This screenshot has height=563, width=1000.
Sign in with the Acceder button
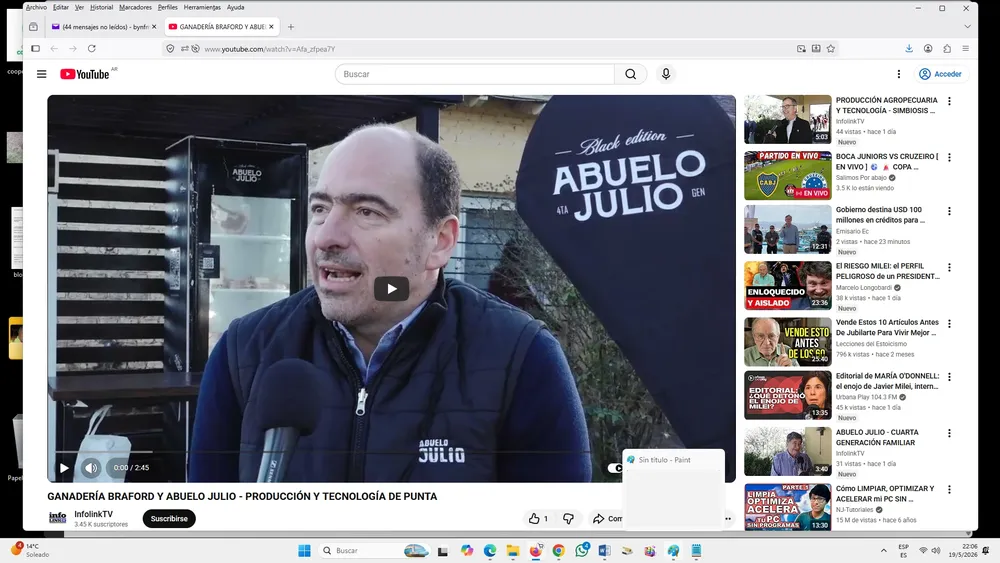[940, 74]
